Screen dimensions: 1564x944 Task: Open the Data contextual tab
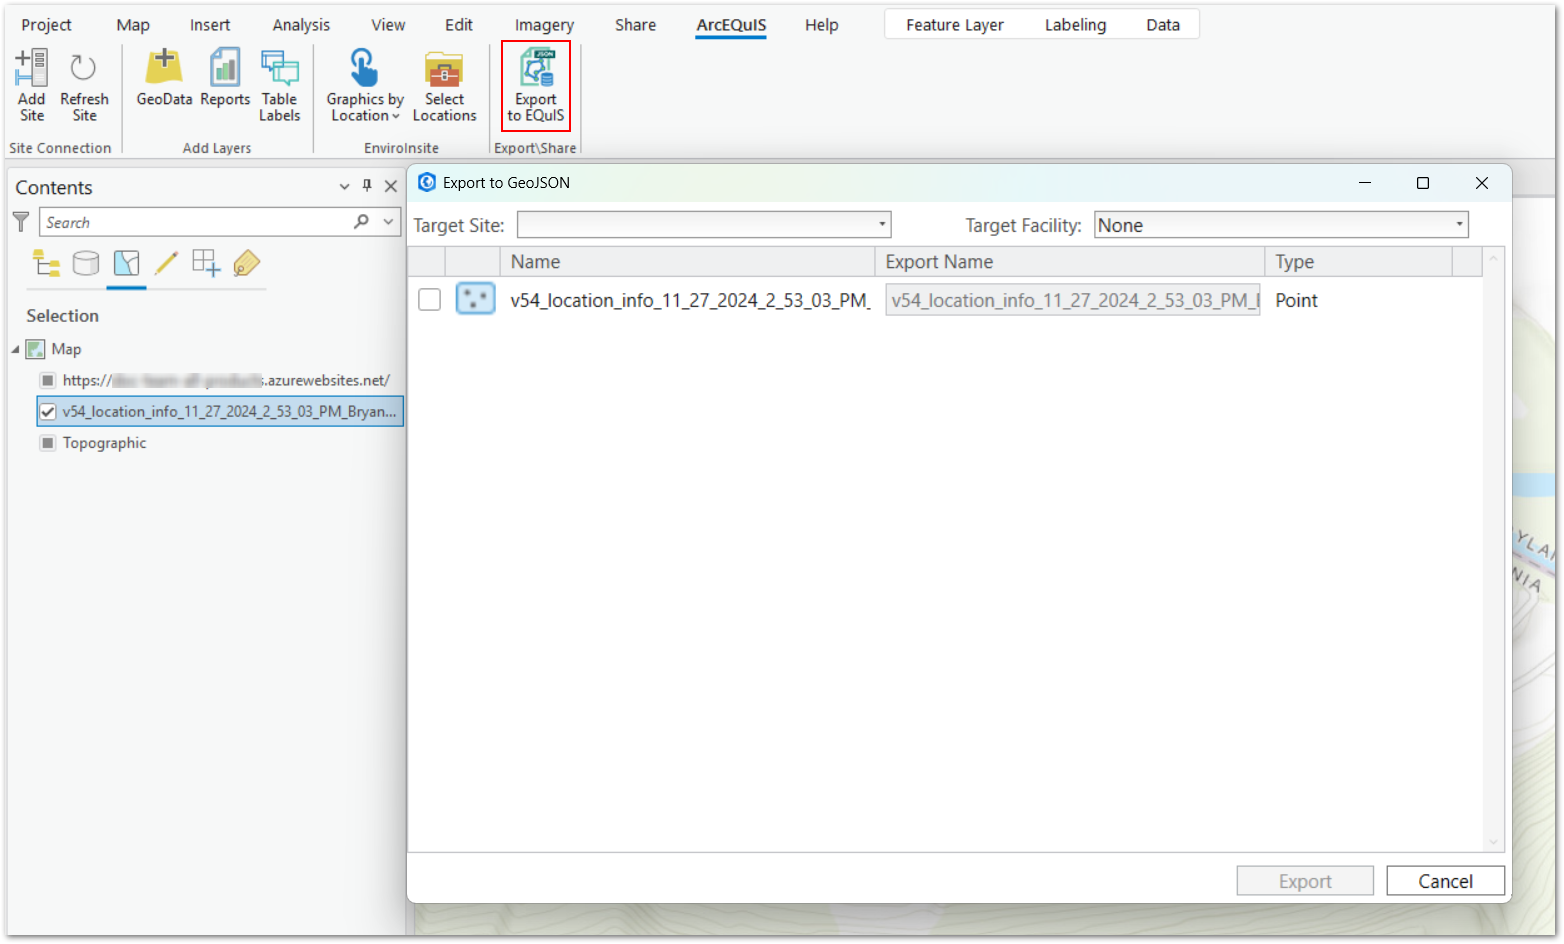point(1163,25)
